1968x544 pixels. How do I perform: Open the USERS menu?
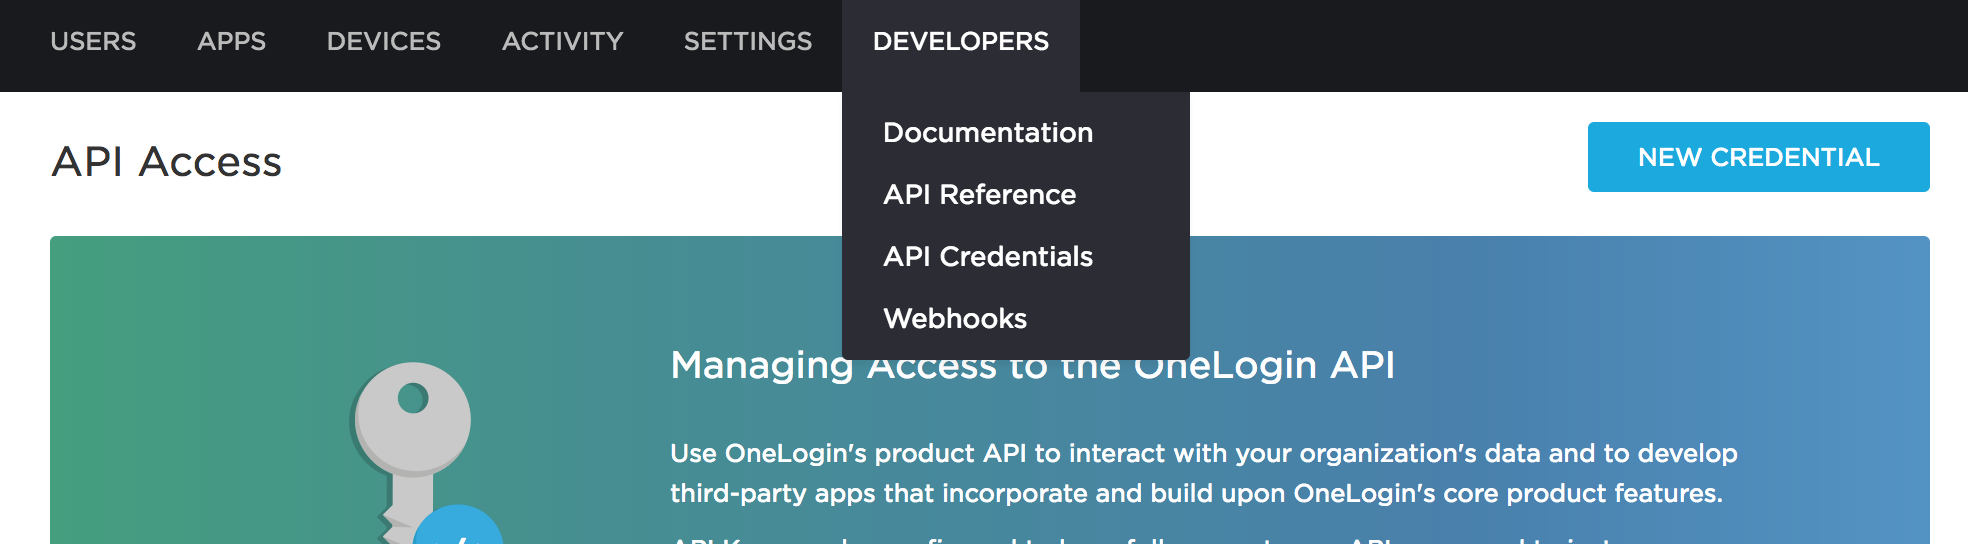(x=93, y=42)
